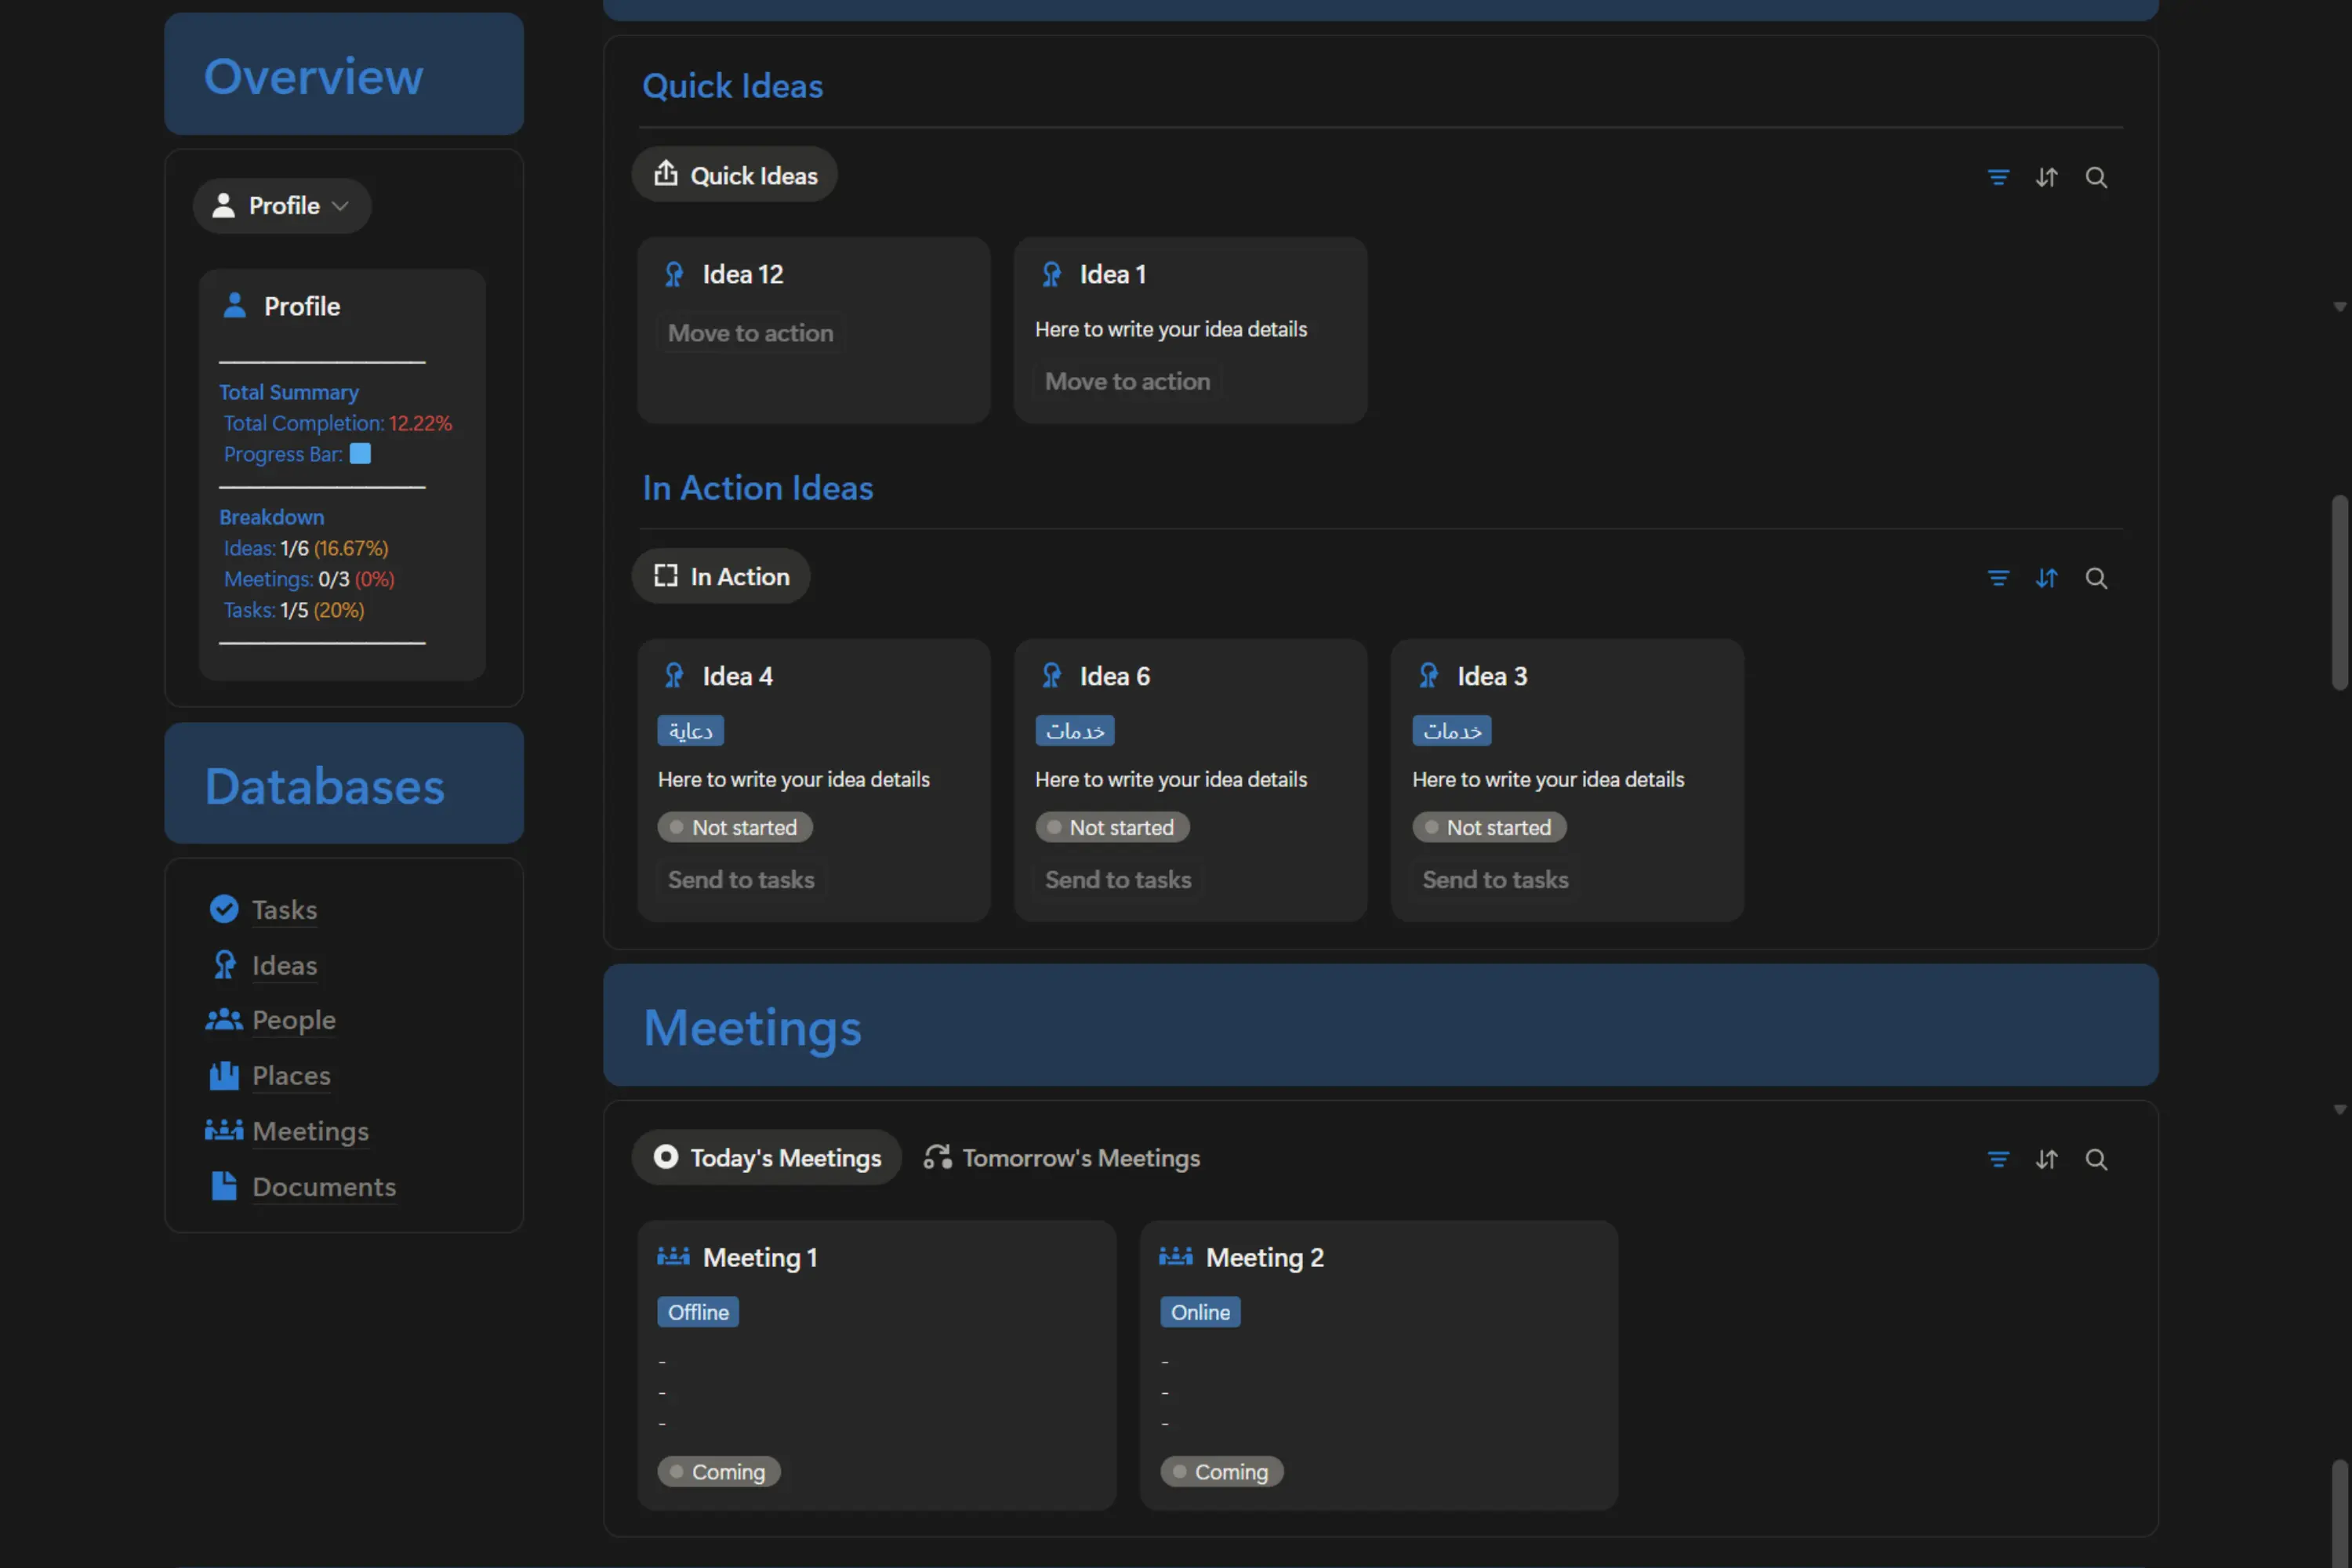
Task: Open search in the In Action view
Action: (2096, 578)
